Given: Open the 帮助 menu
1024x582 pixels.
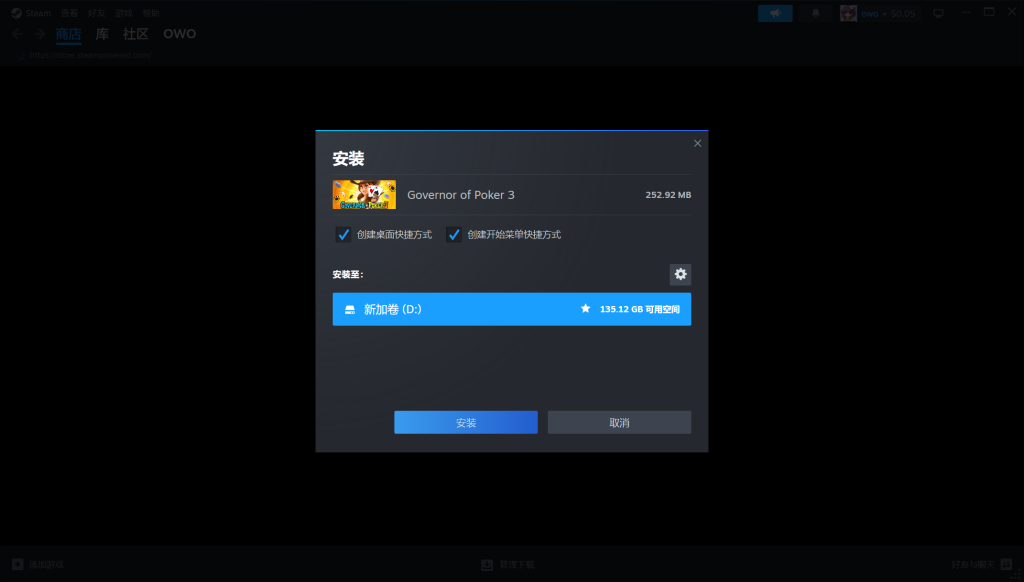Looking at the screenshot, I should [152, 13].
